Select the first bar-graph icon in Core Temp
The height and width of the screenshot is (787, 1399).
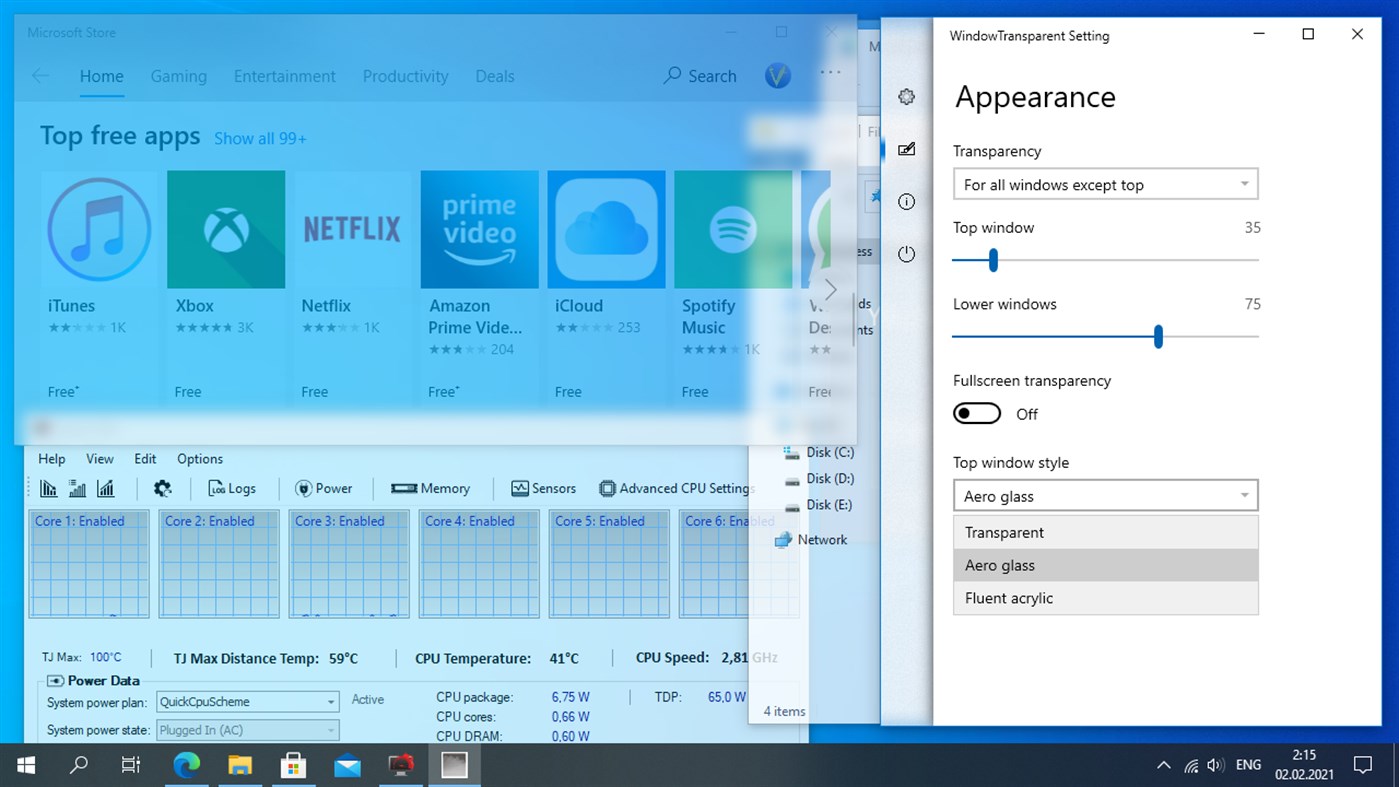50,488
